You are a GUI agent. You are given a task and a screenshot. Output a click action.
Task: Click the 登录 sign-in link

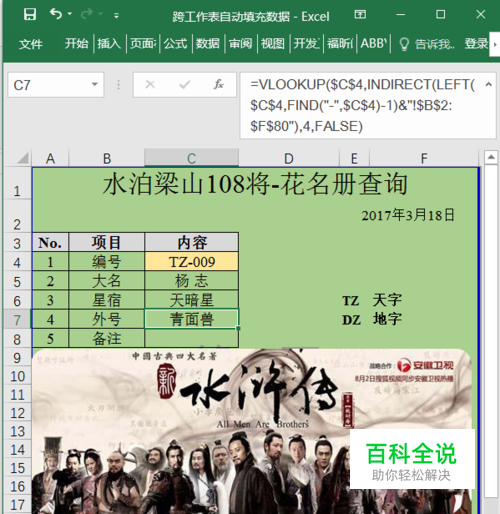coord(476,43)
